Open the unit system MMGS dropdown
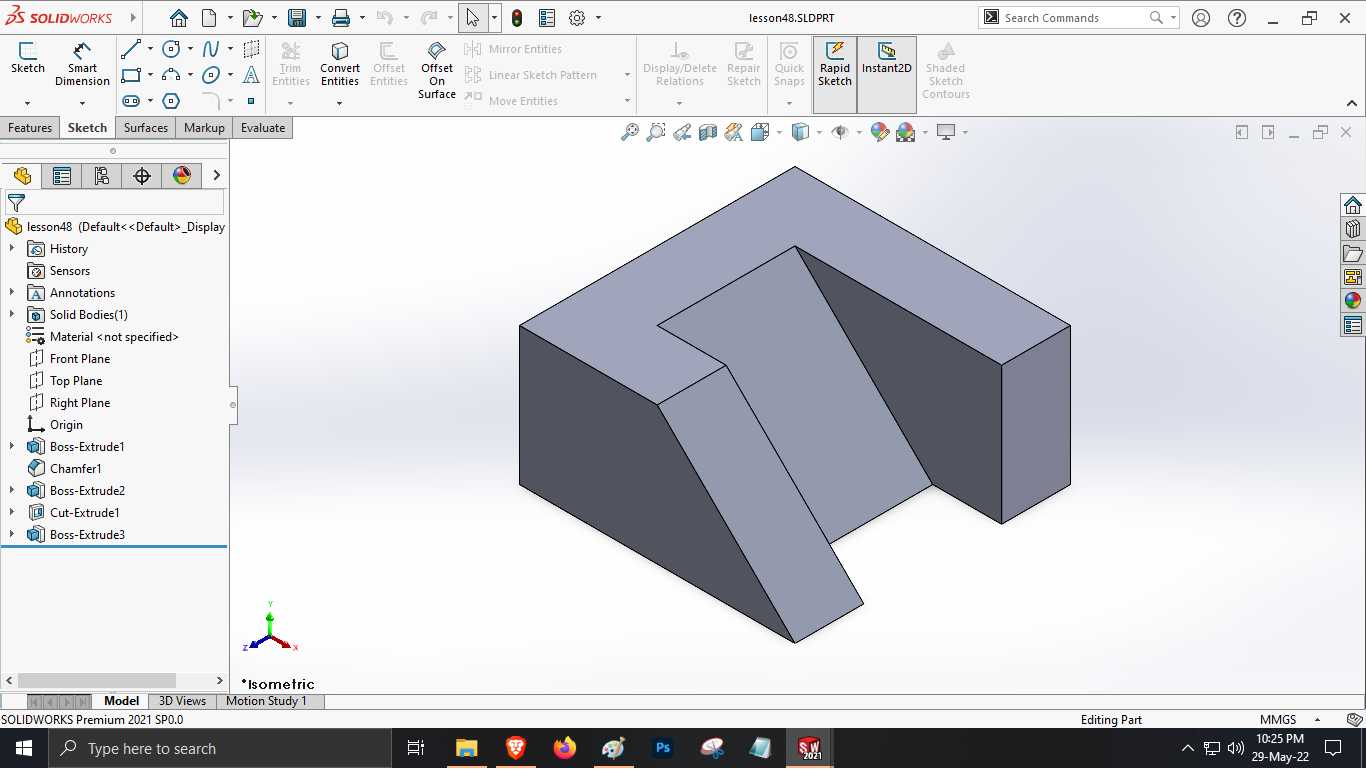Image resolution: width=1366 pixels, height=780 pixels. point(1317,719)
